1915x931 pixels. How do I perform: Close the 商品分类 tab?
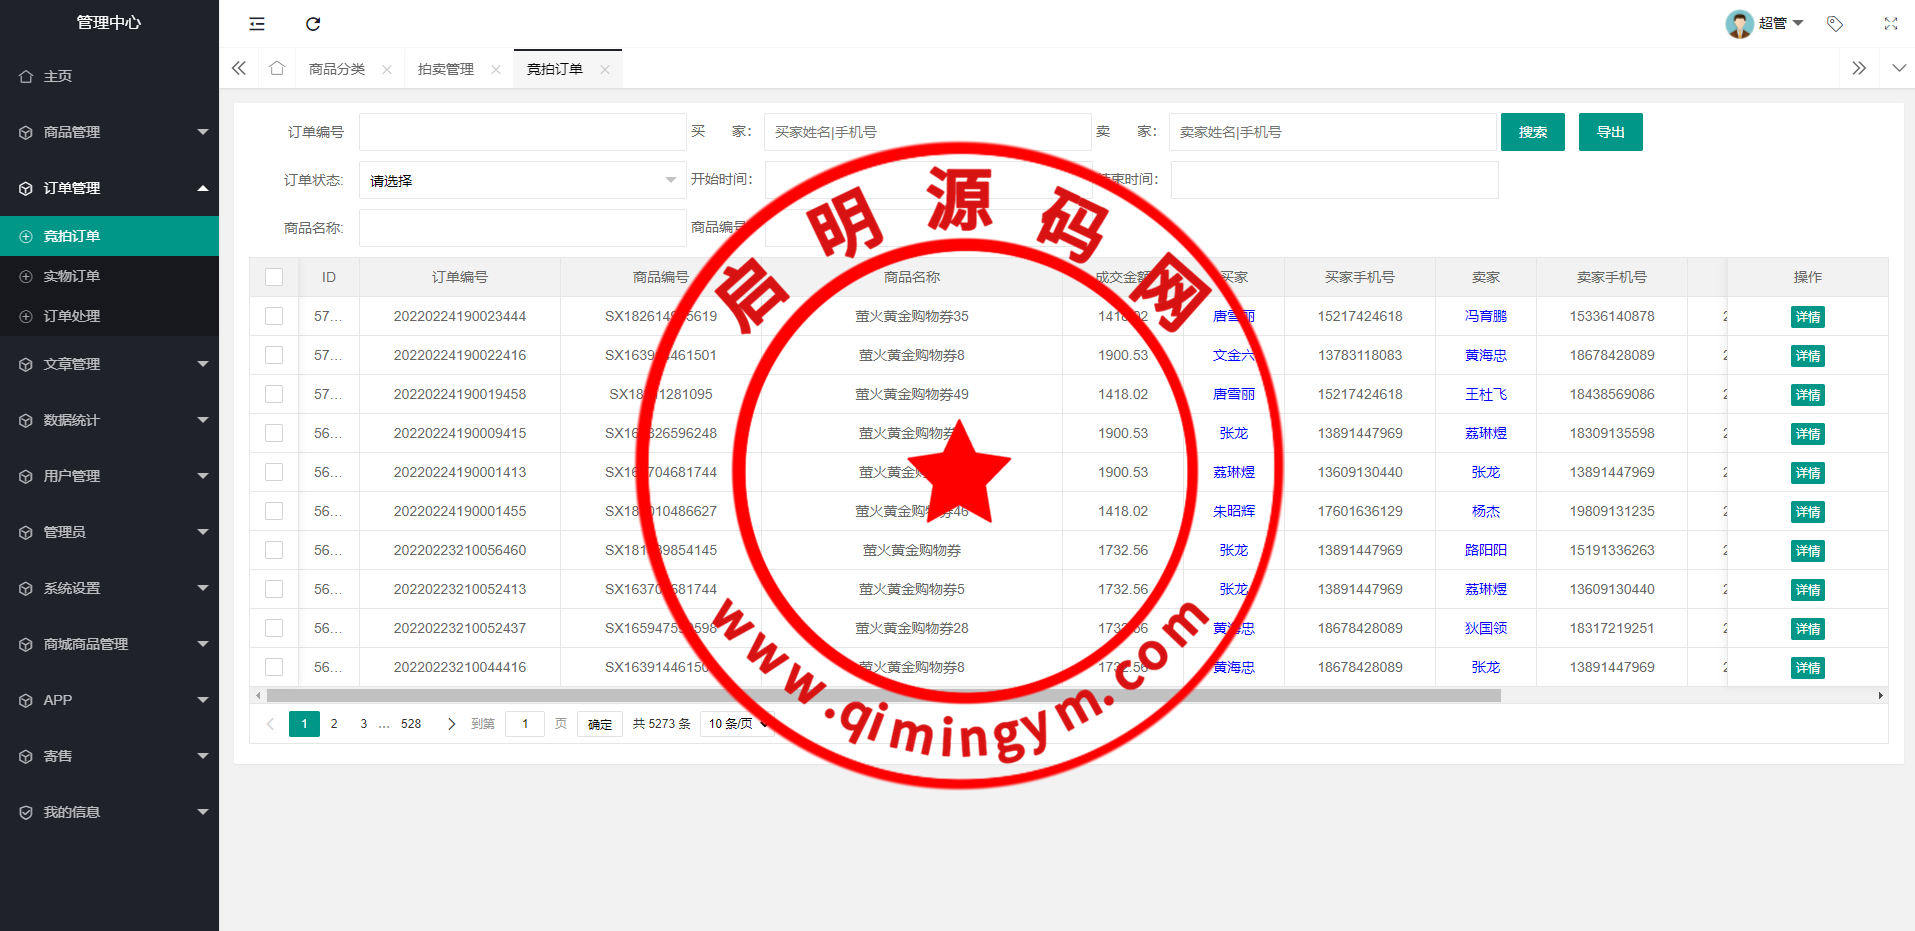tap(387, 70)
